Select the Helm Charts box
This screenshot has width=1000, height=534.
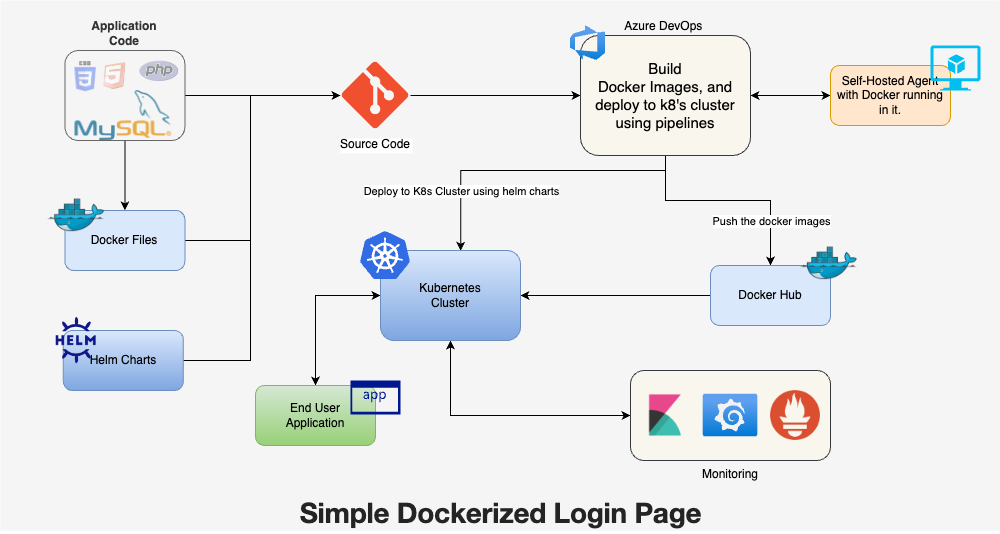click(x=123, y=360)
